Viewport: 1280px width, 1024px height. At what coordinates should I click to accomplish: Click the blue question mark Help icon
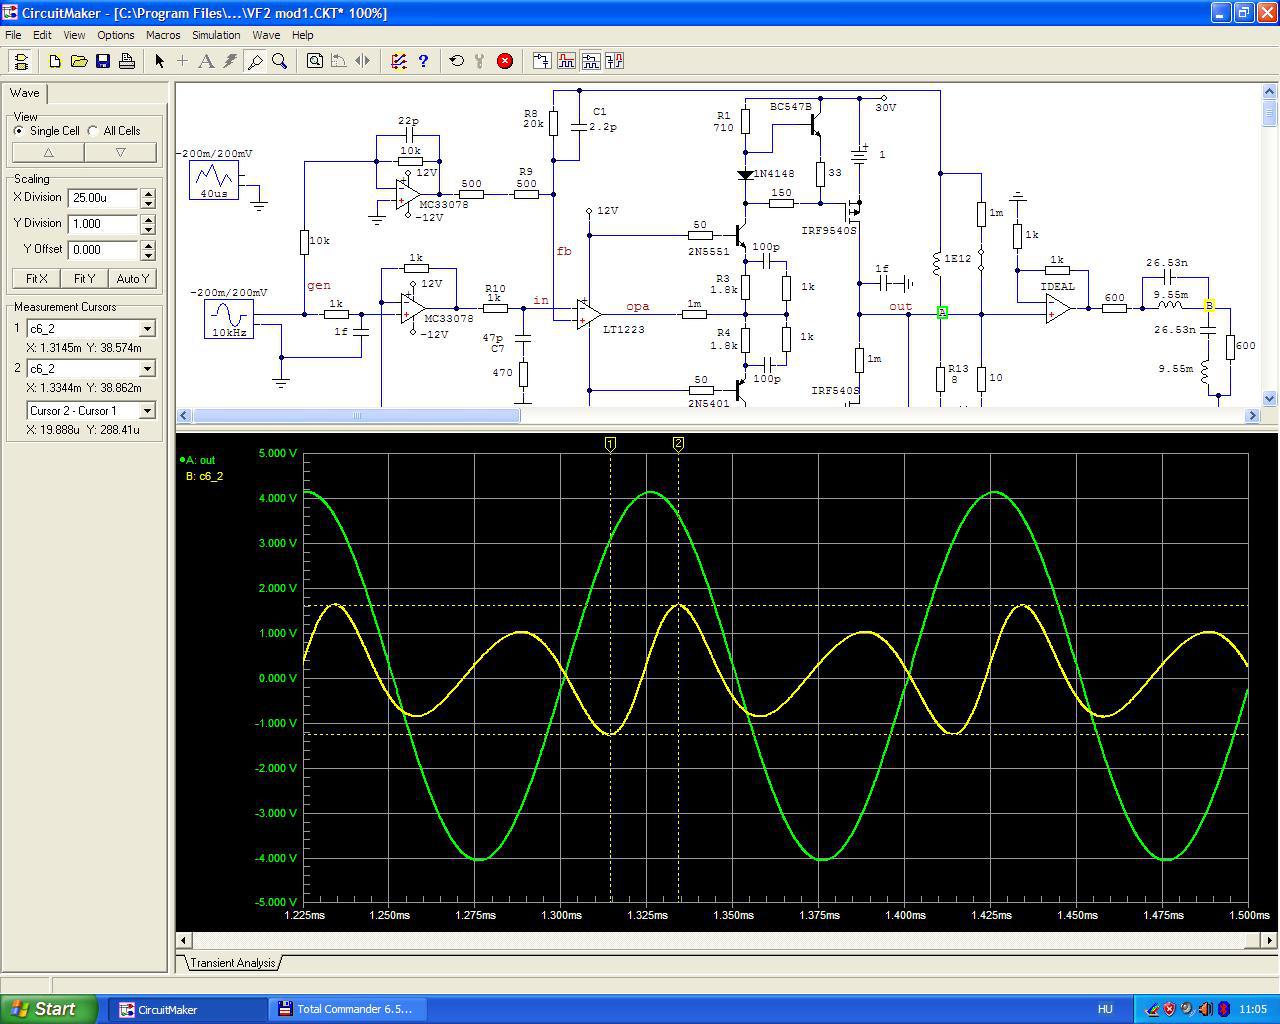423,61
